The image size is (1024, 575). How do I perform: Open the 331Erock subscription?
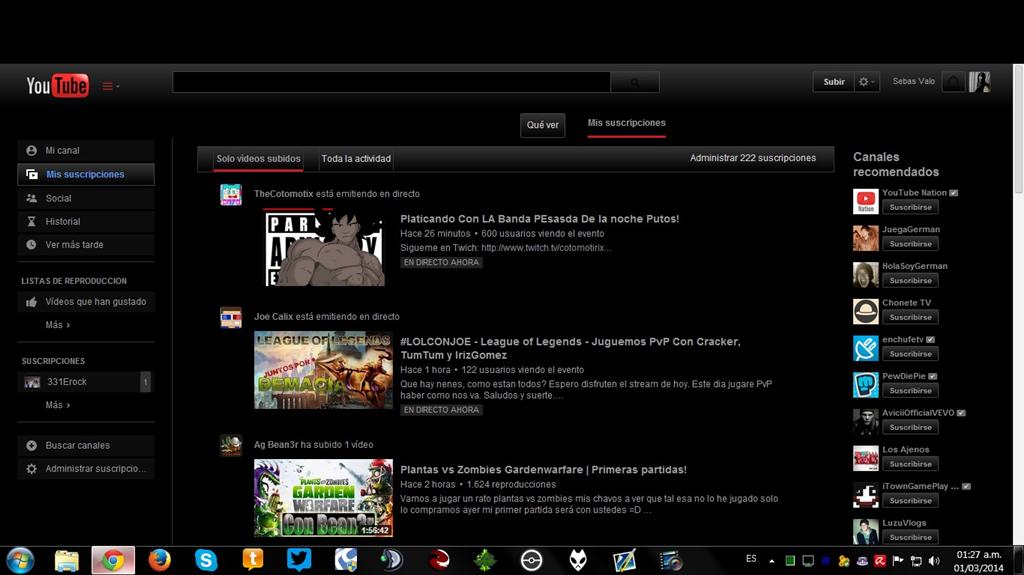coord(86,382)
